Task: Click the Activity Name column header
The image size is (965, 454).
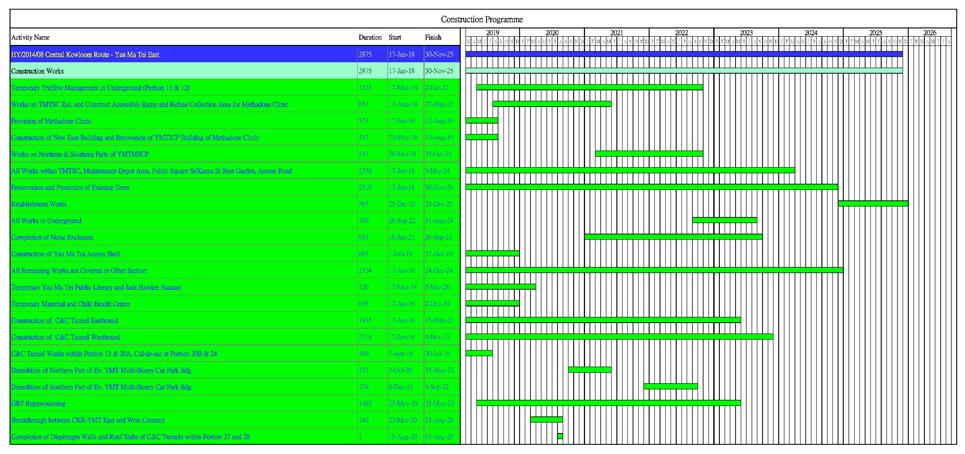Action: coord(30,37)
